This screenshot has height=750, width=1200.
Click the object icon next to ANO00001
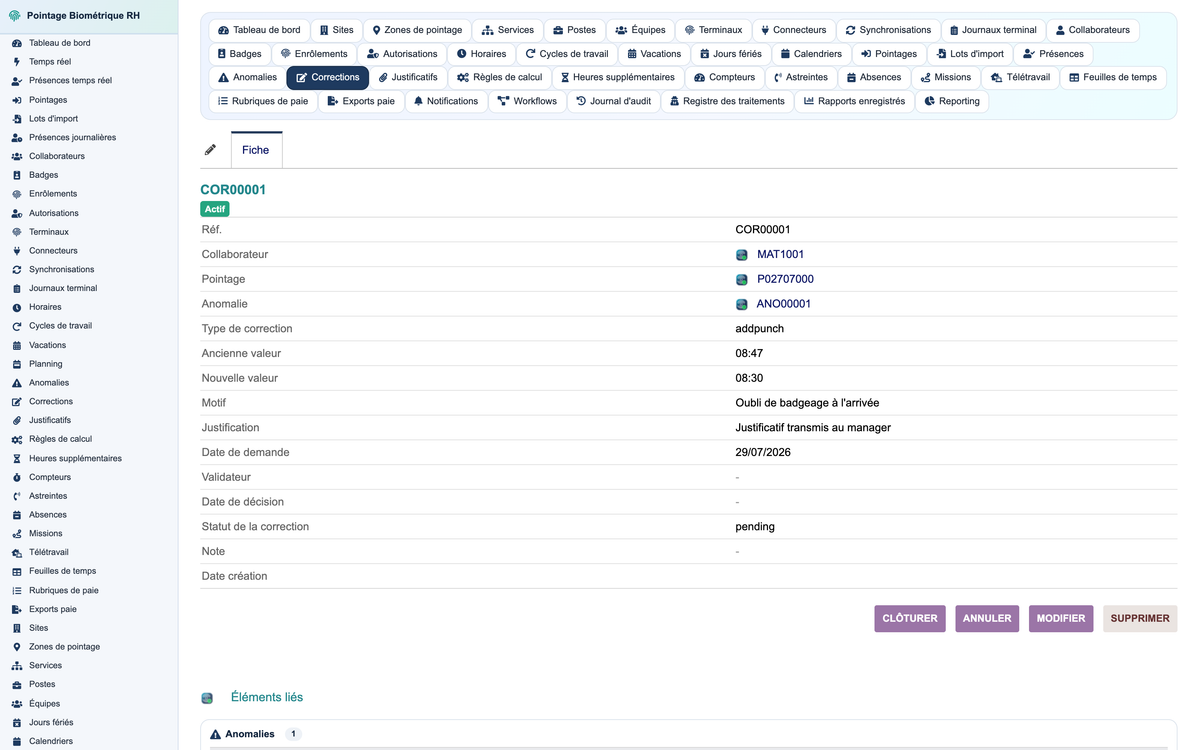coord(742,305)
